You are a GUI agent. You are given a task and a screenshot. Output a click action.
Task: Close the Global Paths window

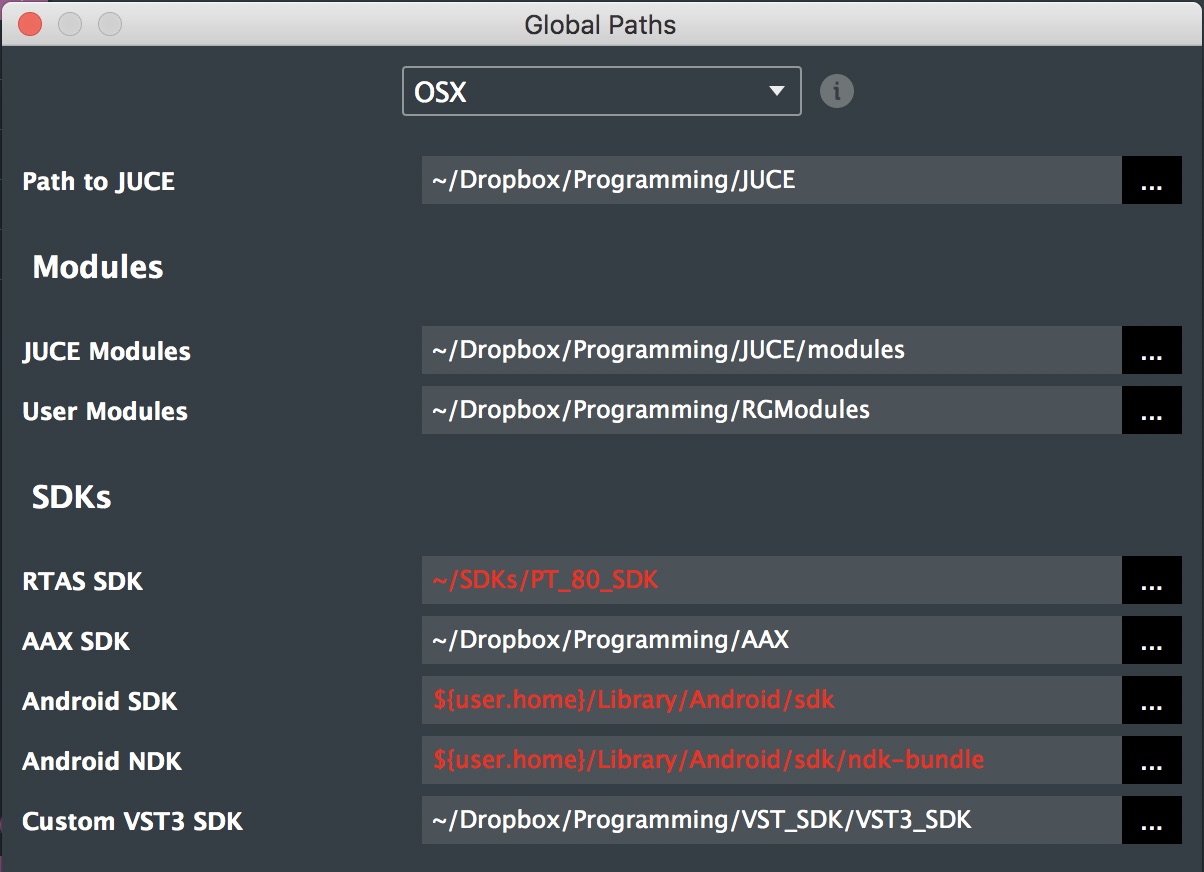(30, 24)
